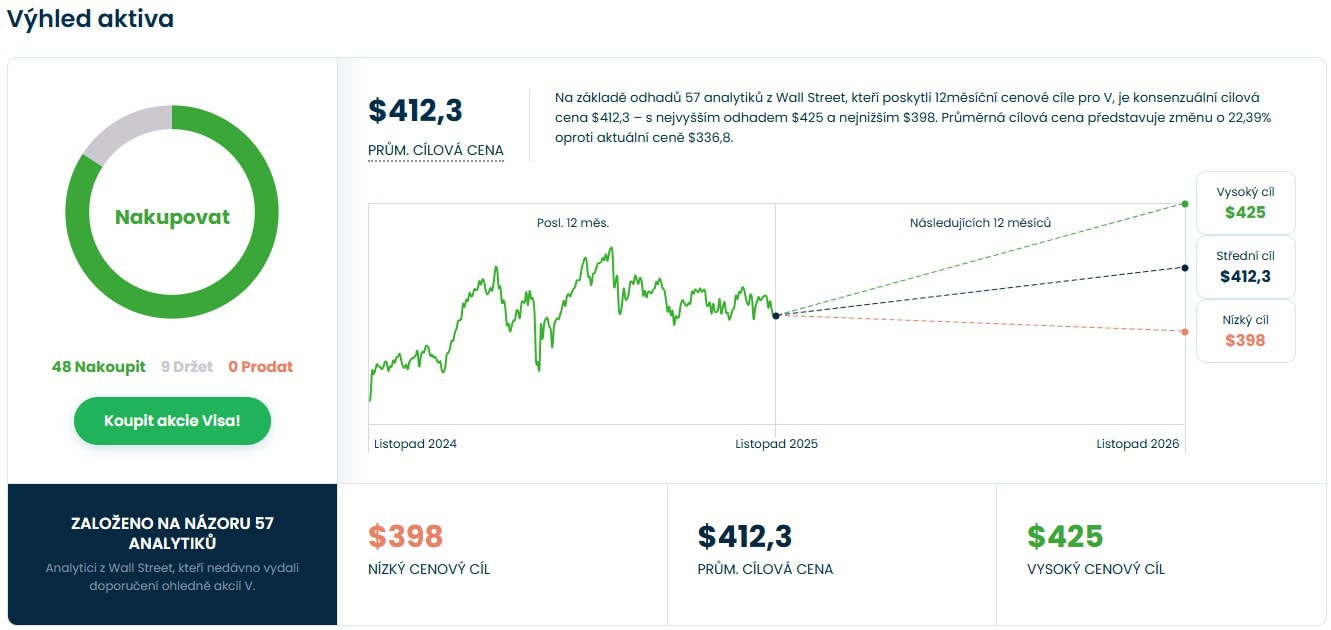This screenshot has height=630, width=1331.
Task: Select the dark medium target endpoint dot
Action: coord(1185,268)
